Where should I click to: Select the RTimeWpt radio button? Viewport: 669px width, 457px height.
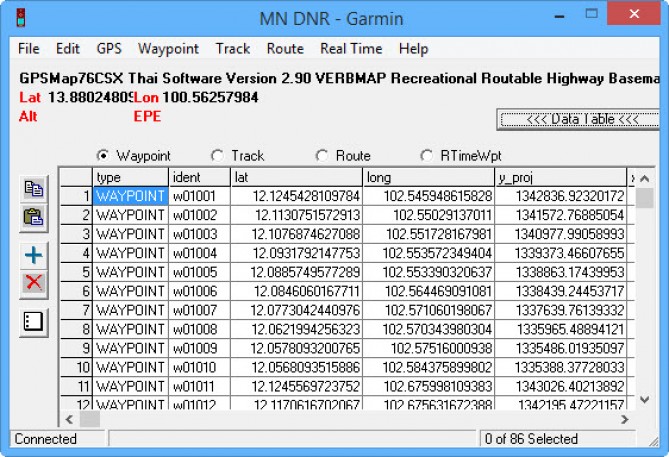426,155
